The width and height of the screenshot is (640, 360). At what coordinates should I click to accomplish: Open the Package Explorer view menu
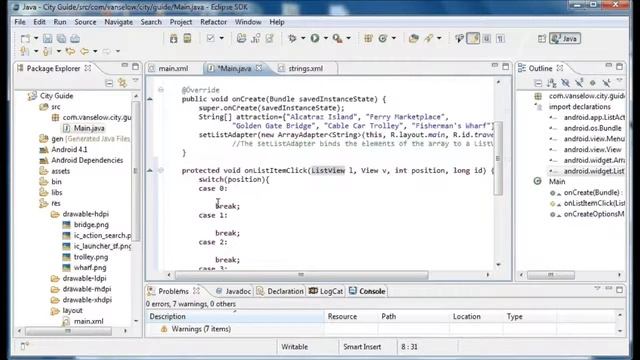135,81
